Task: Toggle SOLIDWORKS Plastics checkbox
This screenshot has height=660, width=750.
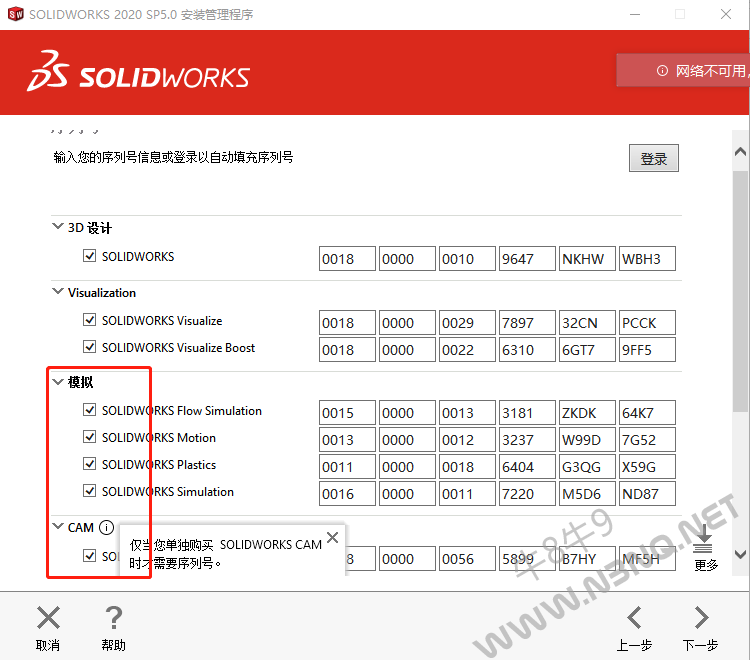Action: click(x=89, y=464)
